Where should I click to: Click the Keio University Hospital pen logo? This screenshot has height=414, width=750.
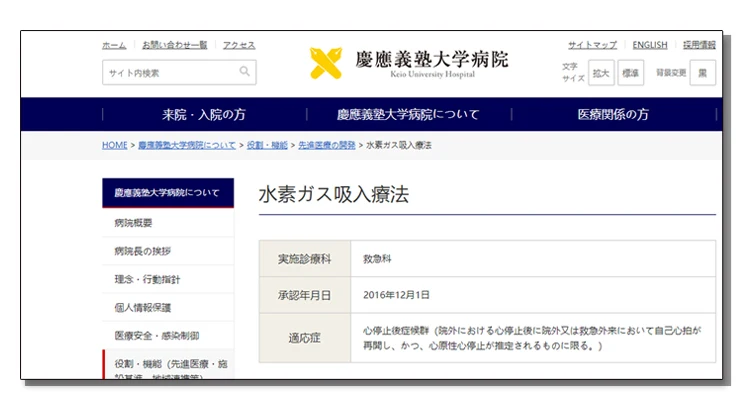tap(326, 63)
